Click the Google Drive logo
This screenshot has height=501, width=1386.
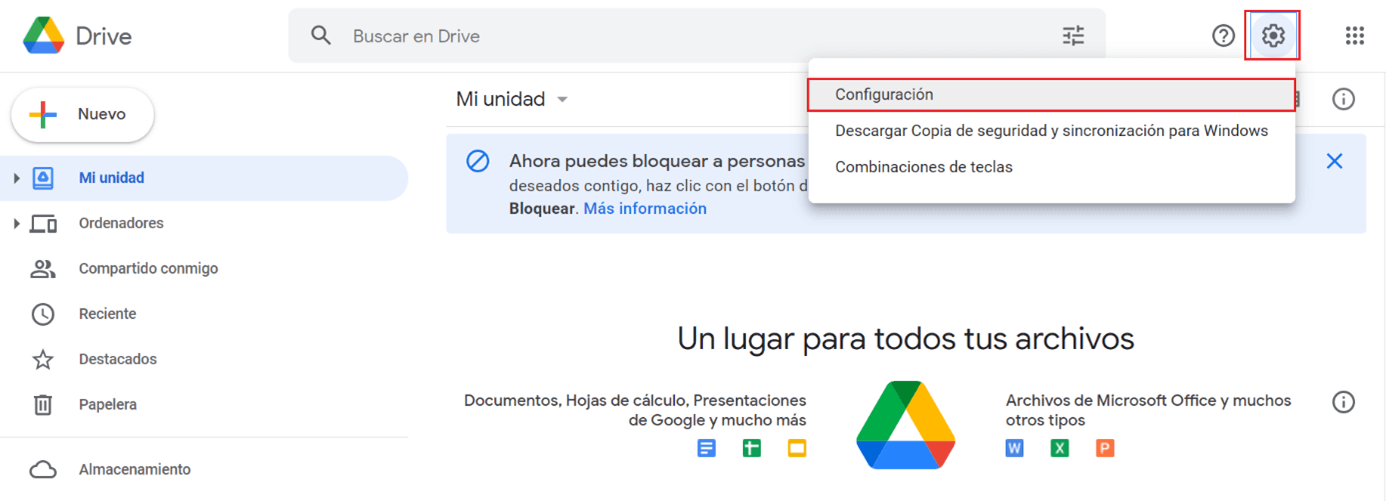click(43, 36)
